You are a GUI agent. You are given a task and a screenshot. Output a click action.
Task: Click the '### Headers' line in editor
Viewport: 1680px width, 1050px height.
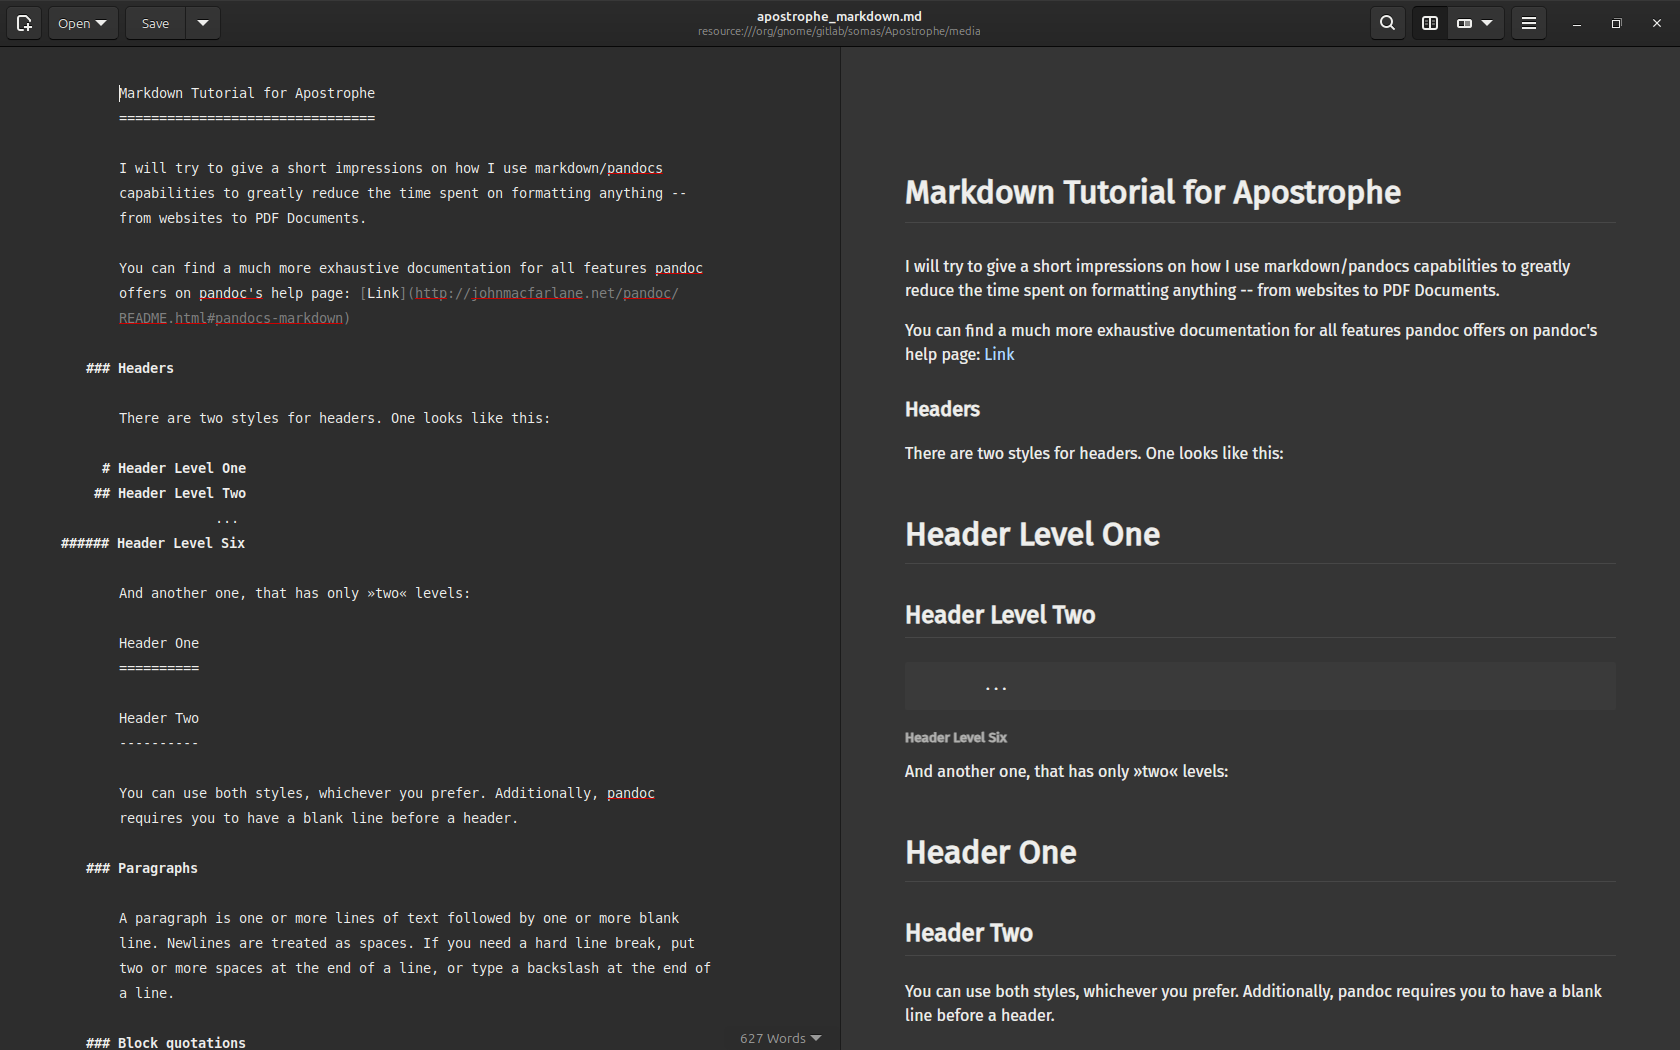(x=145, y=368)
